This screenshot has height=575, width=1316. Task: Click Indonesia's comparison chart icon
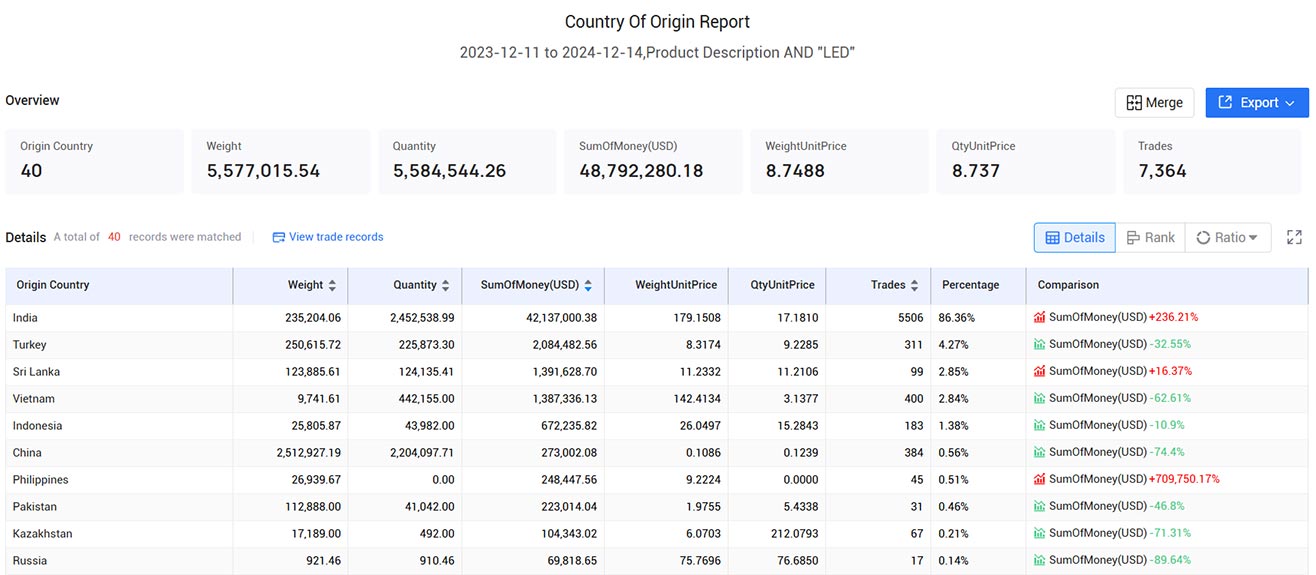pyautogui.click(x=1040, y=425)
